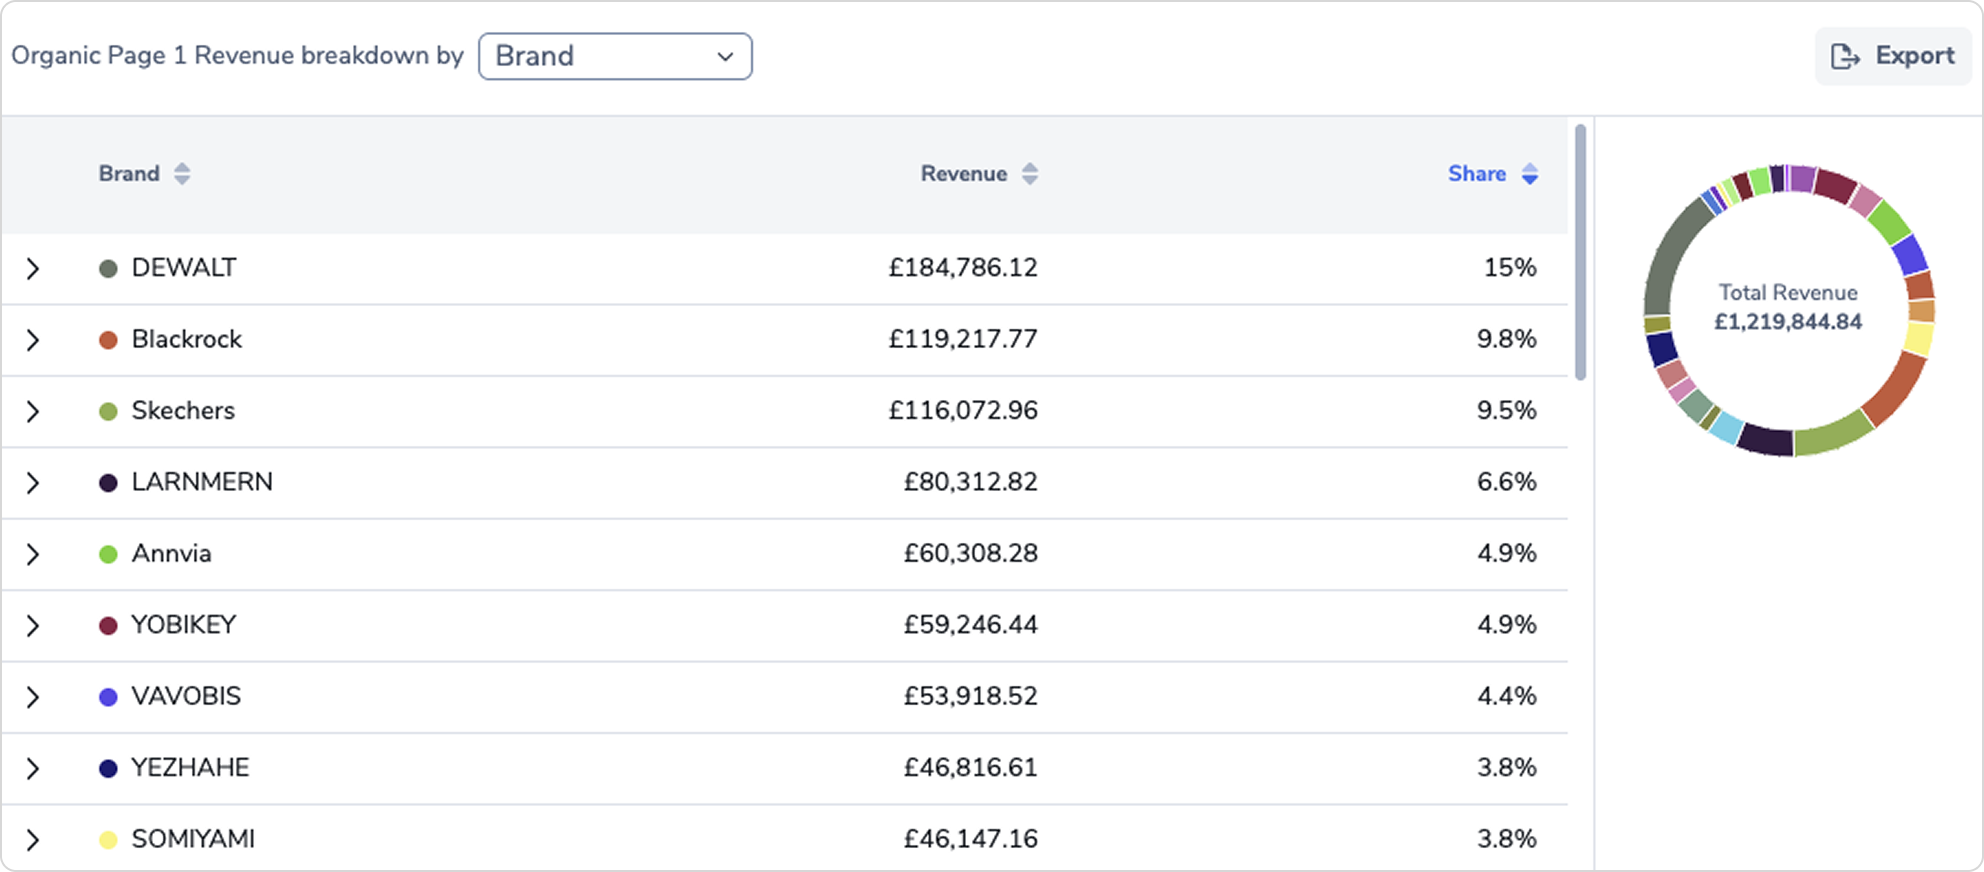Image resolution: width=1984 pixels, height=872 pixels.
Task: Select YEZHAHE brand name
Action: 190,768
